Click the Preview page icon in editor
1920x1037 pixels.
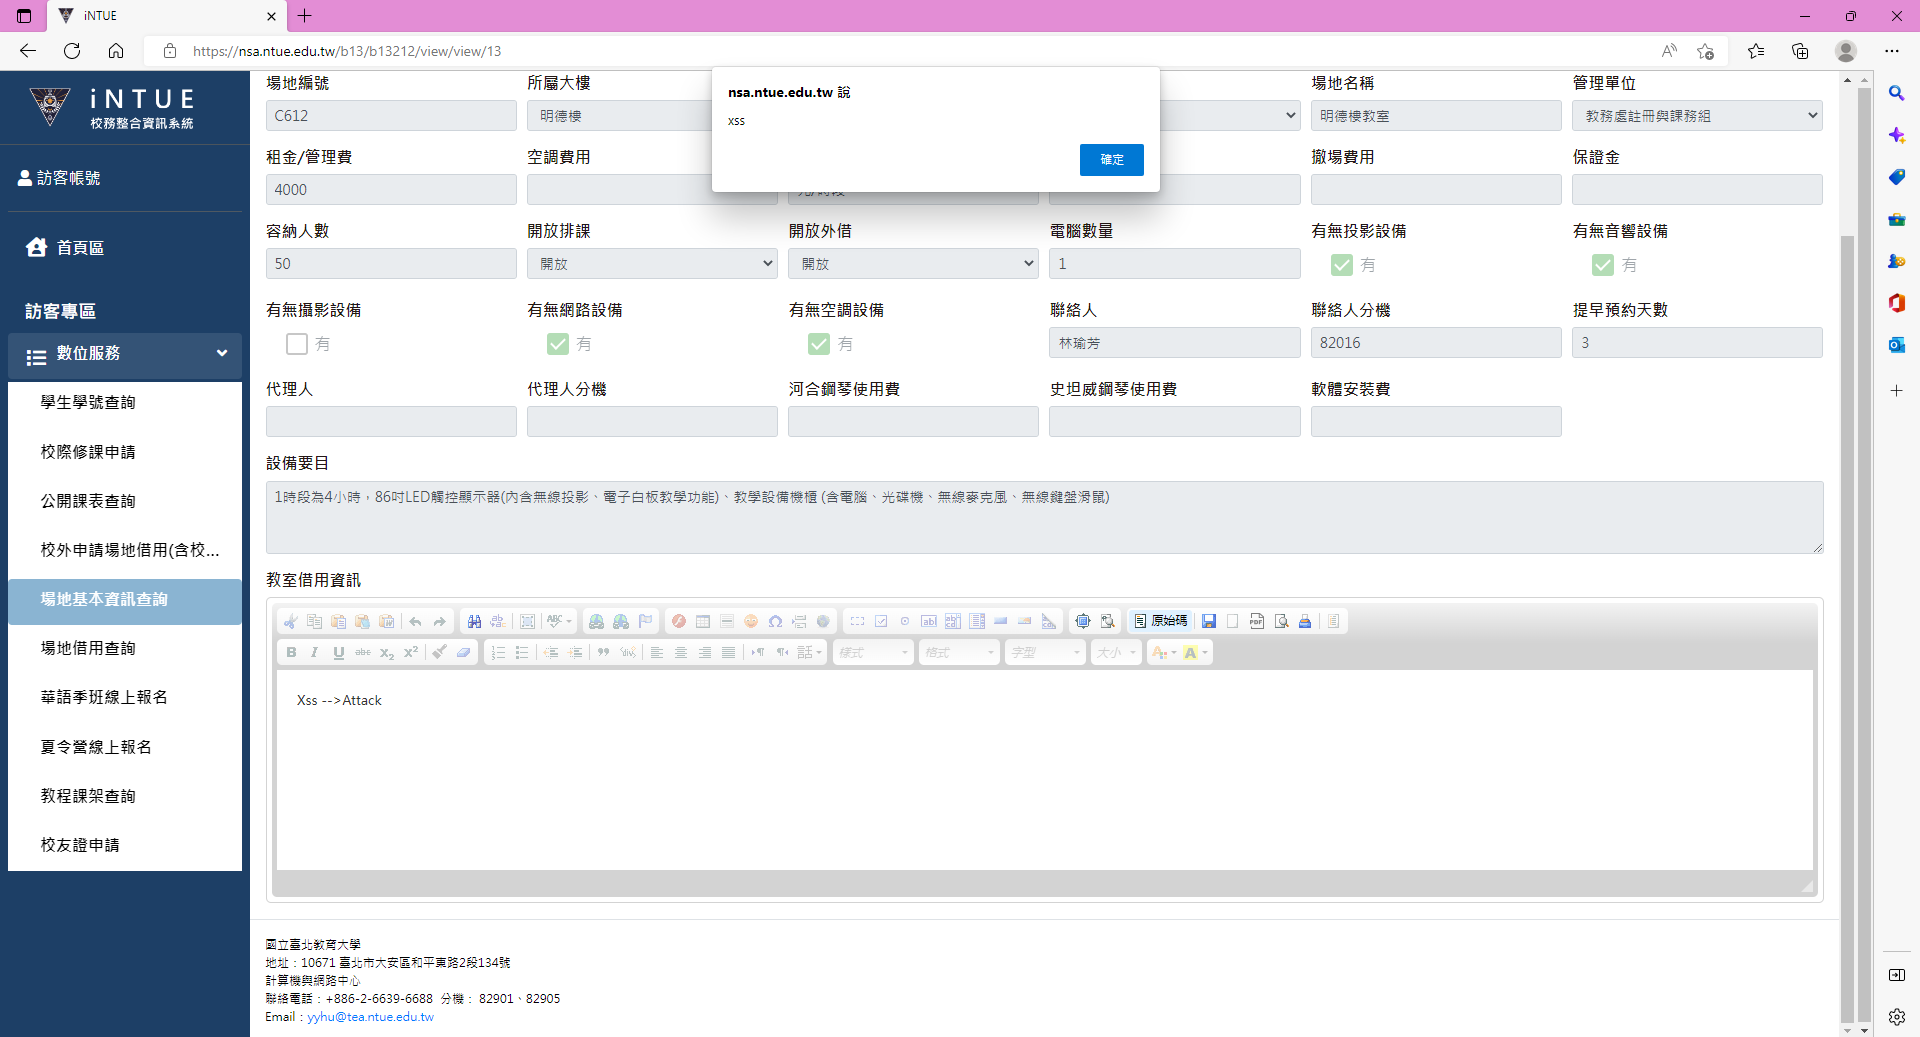click(x=1281, y=621)
